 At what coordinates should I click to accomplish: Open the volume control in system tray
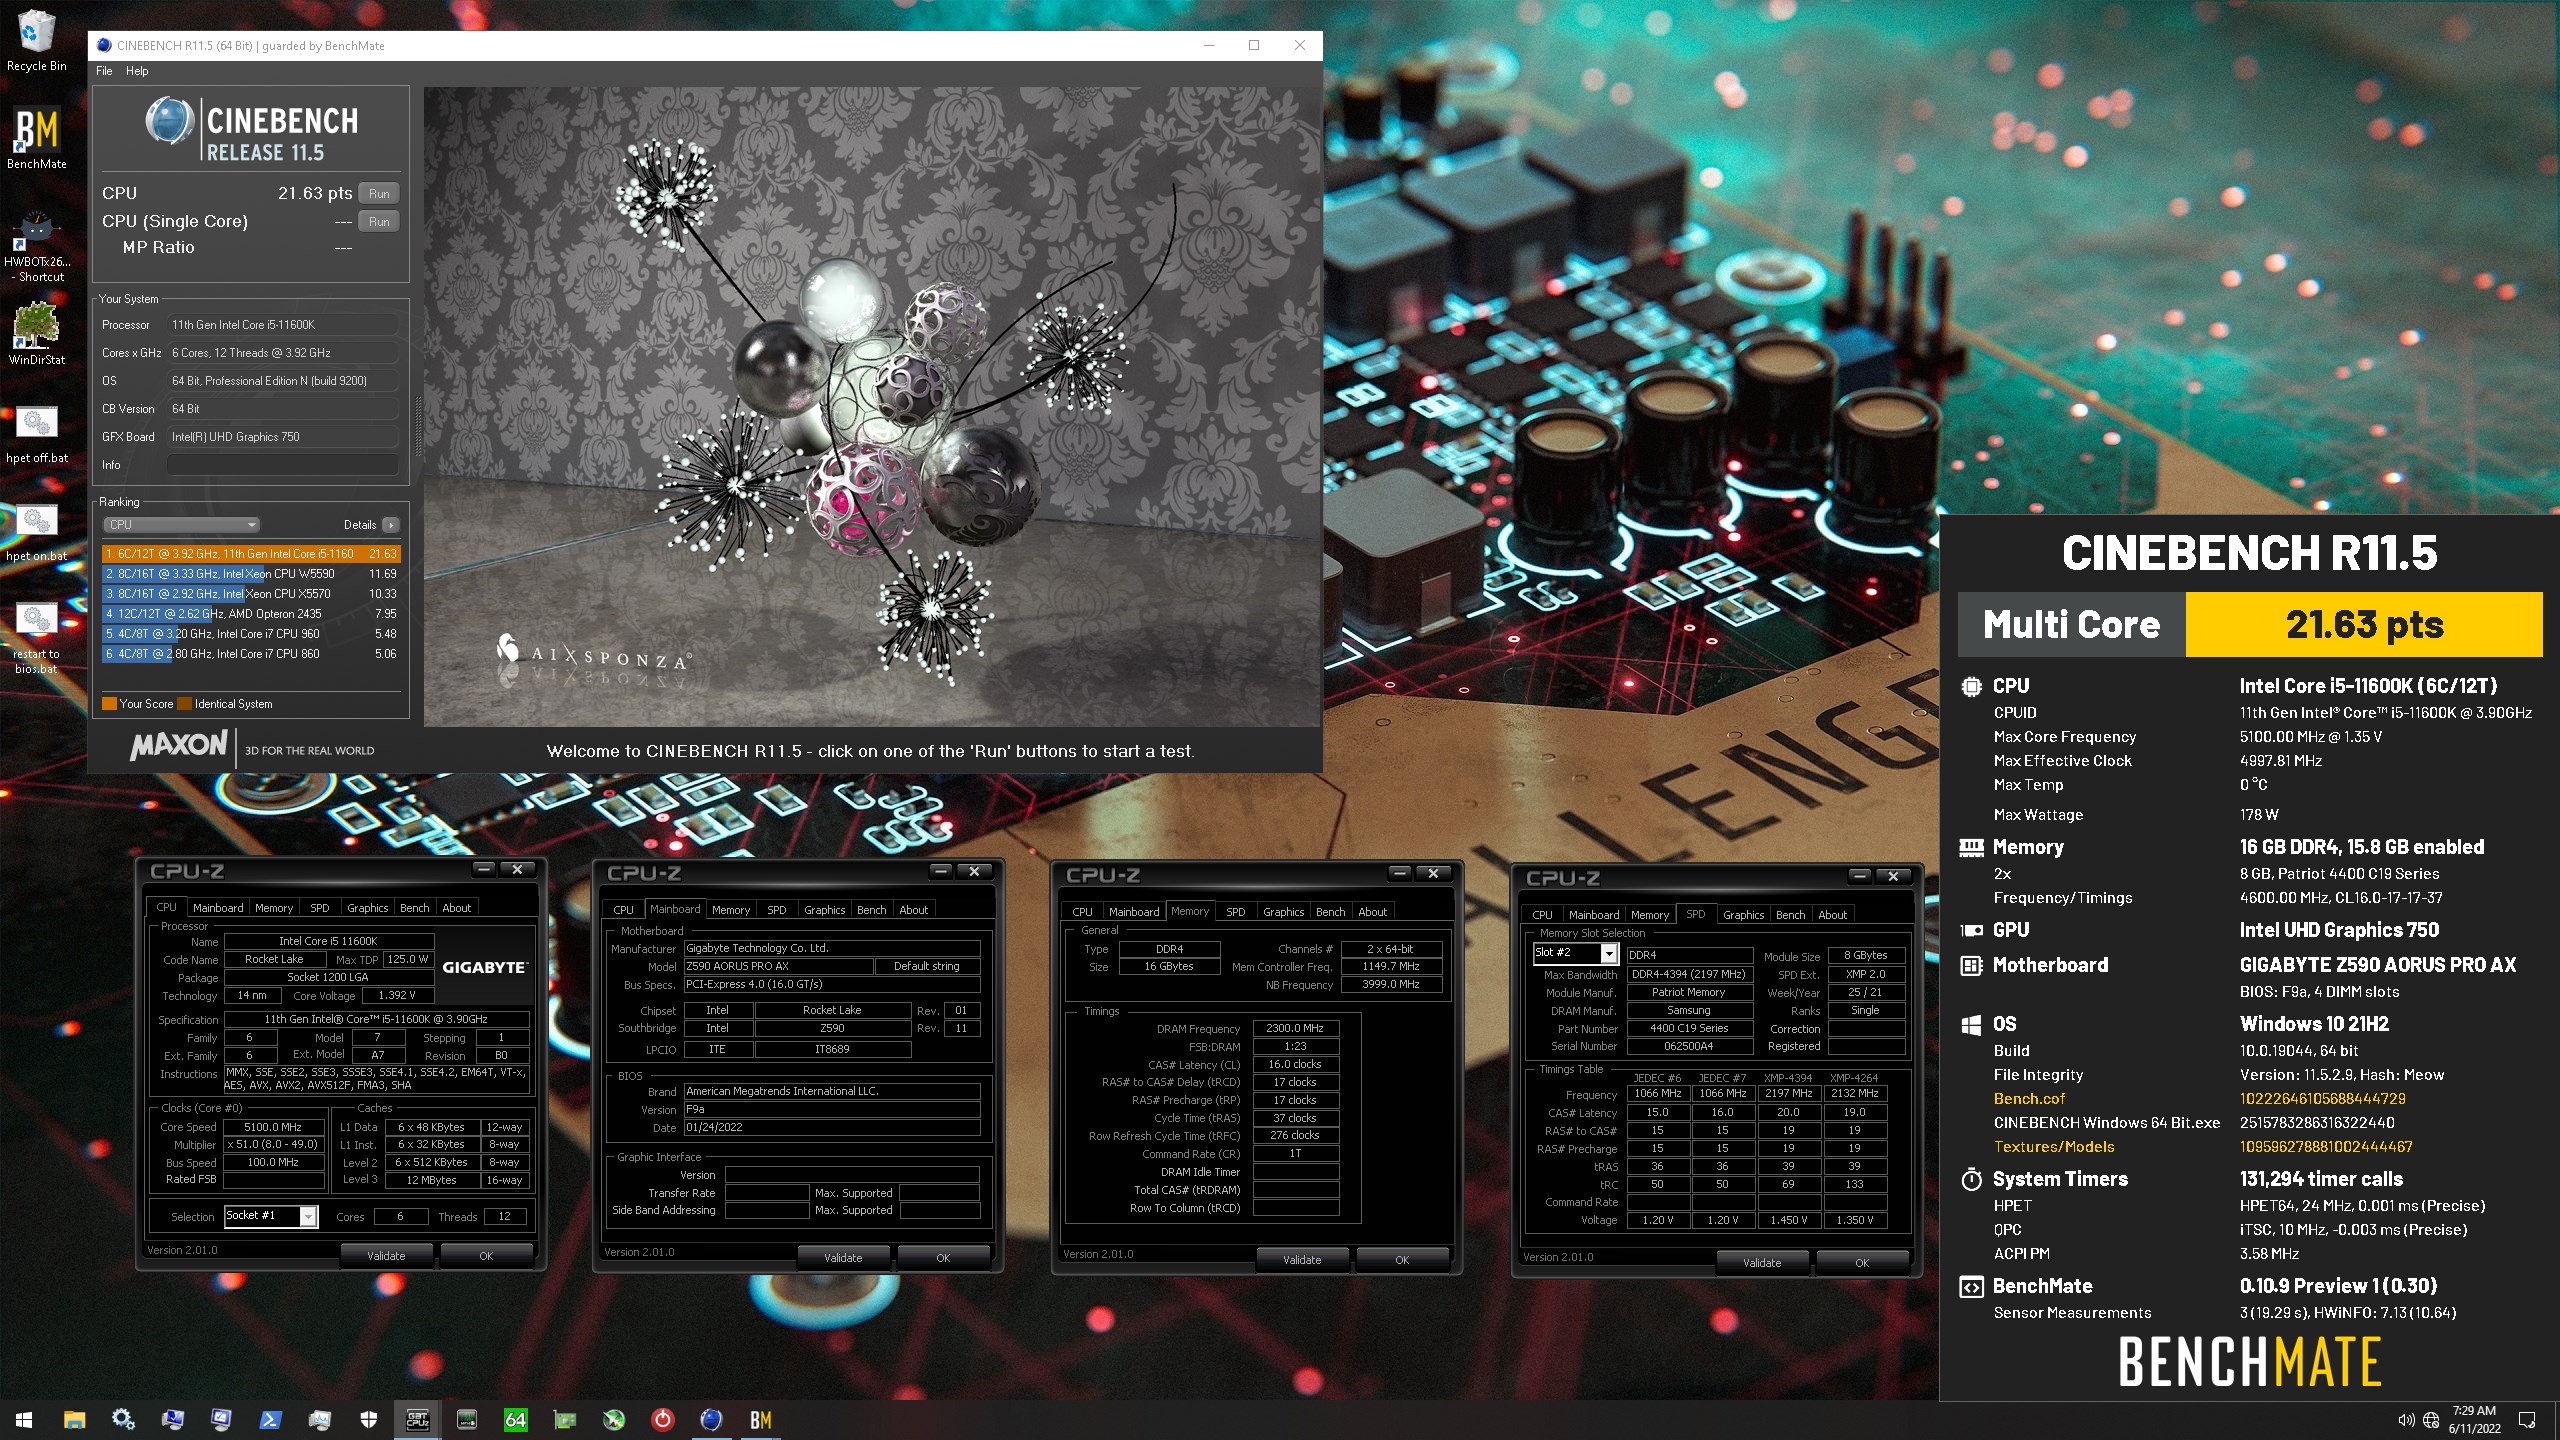(x=2405, y=1420)
